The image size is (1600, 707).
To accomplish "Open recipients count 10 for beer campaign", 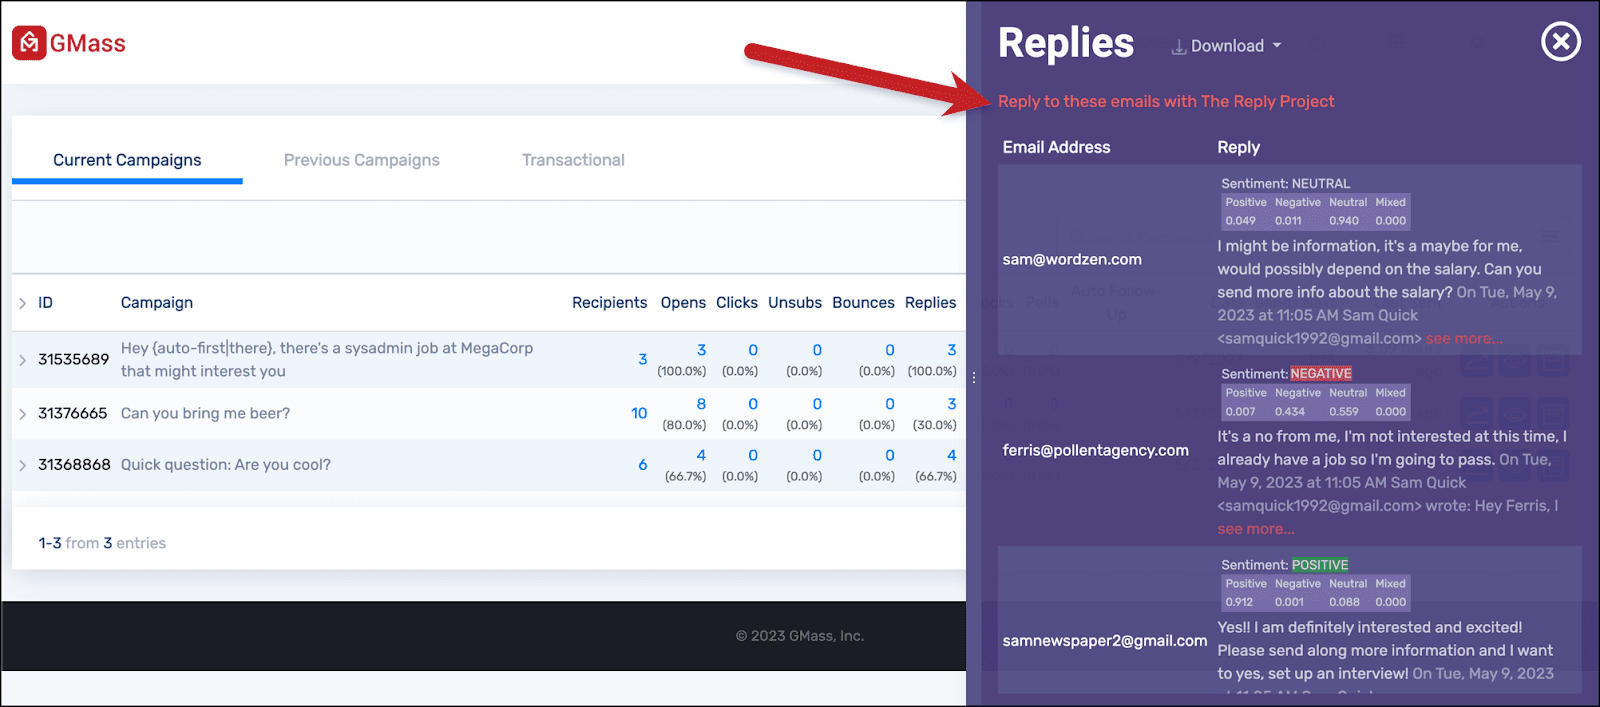I will [639, 413].
